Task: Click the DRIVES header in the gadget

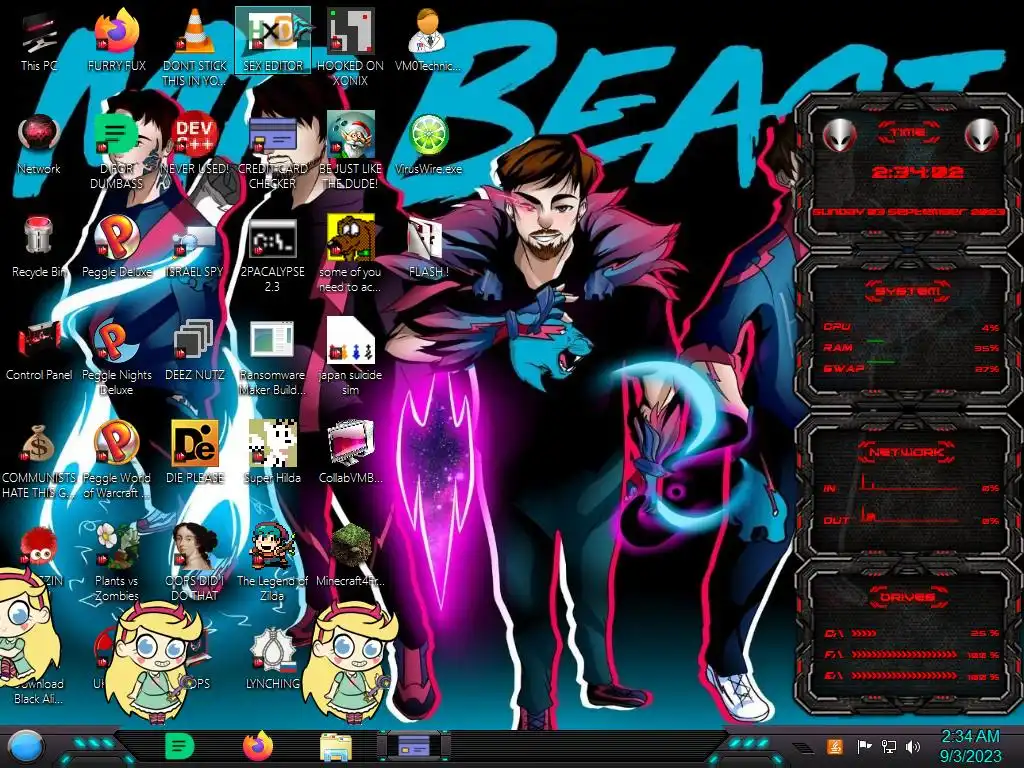Action: coord(907,597)
